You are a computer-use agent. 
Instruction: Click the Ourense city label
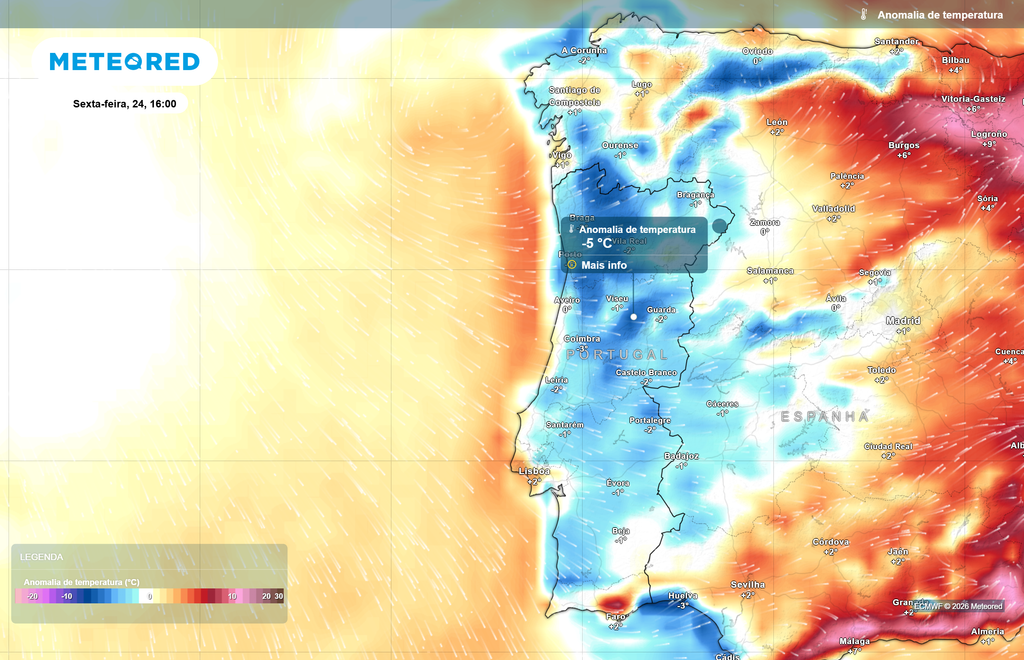(620, 145)
